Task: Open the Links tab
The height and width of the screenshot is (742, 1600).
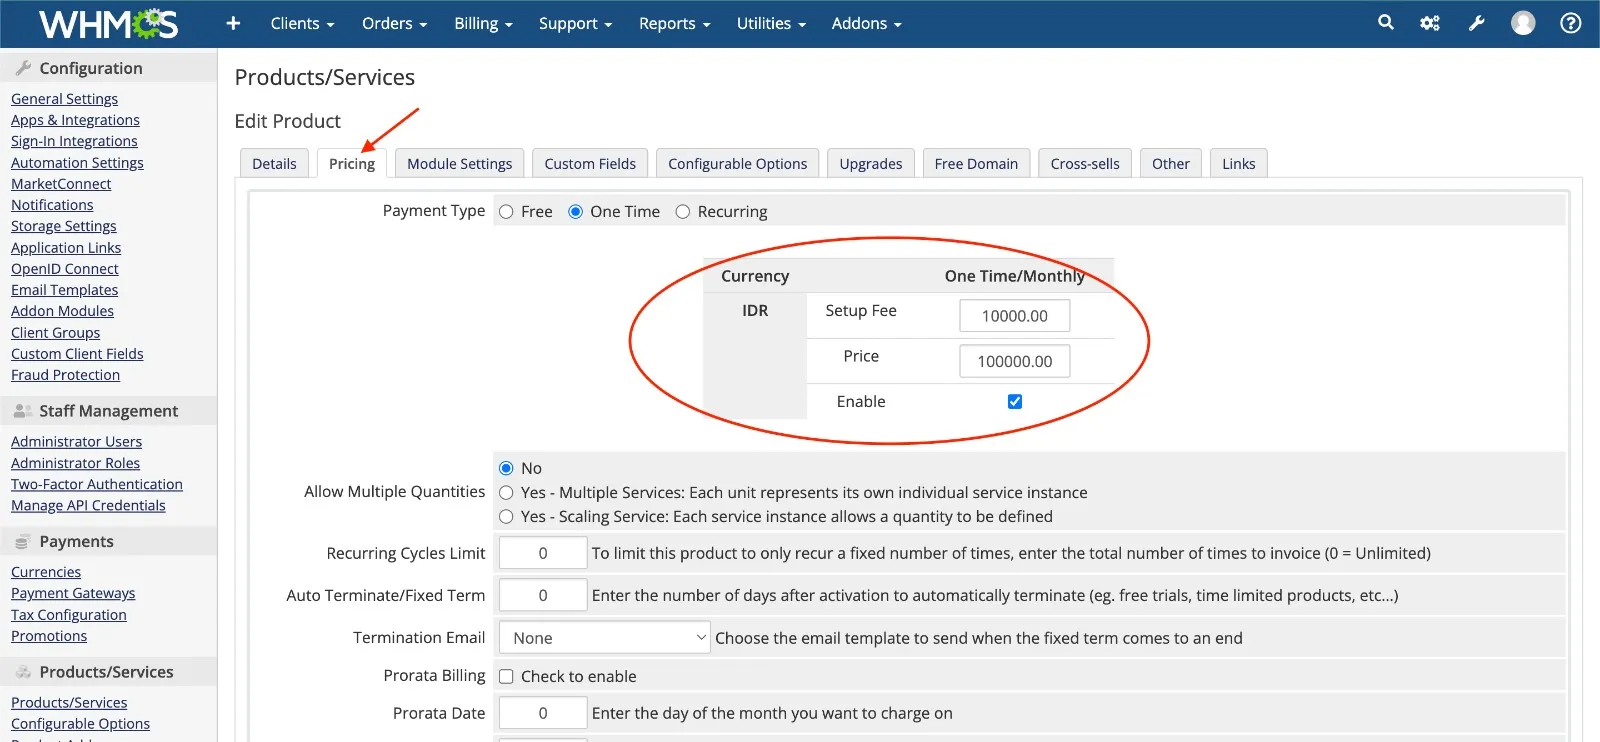Action: point(1239,164)
